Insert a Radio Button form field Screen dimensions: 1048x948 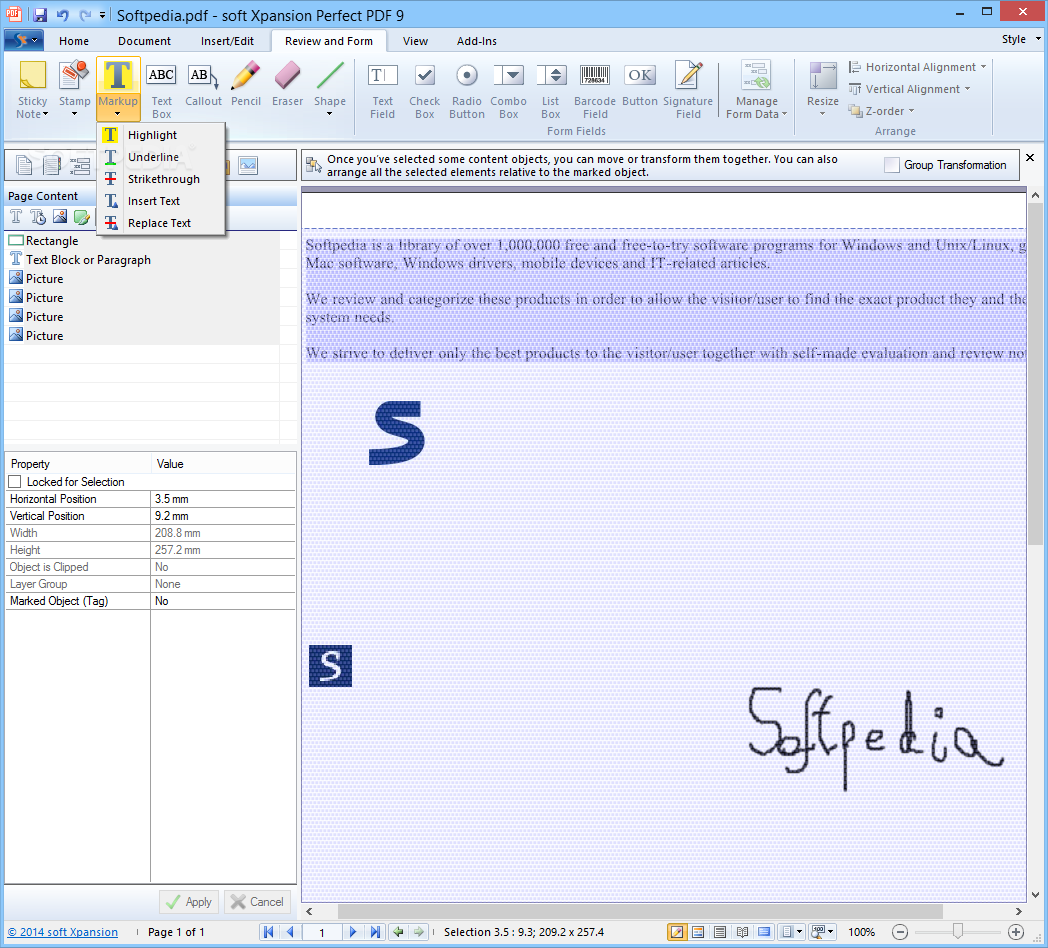[x=467, y=91]
